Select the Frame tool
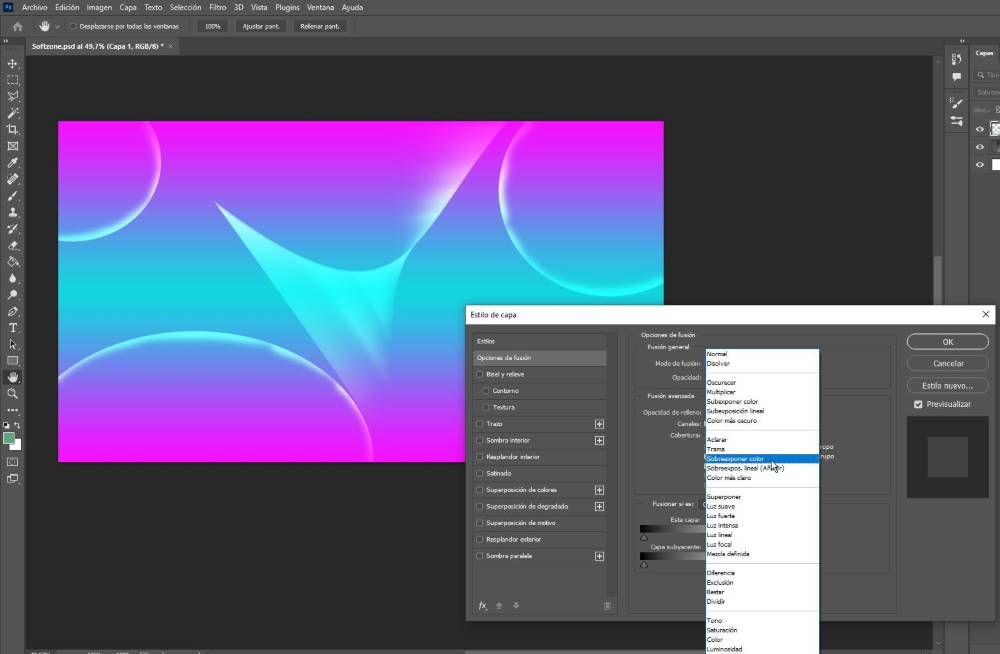 coord(12,146)
